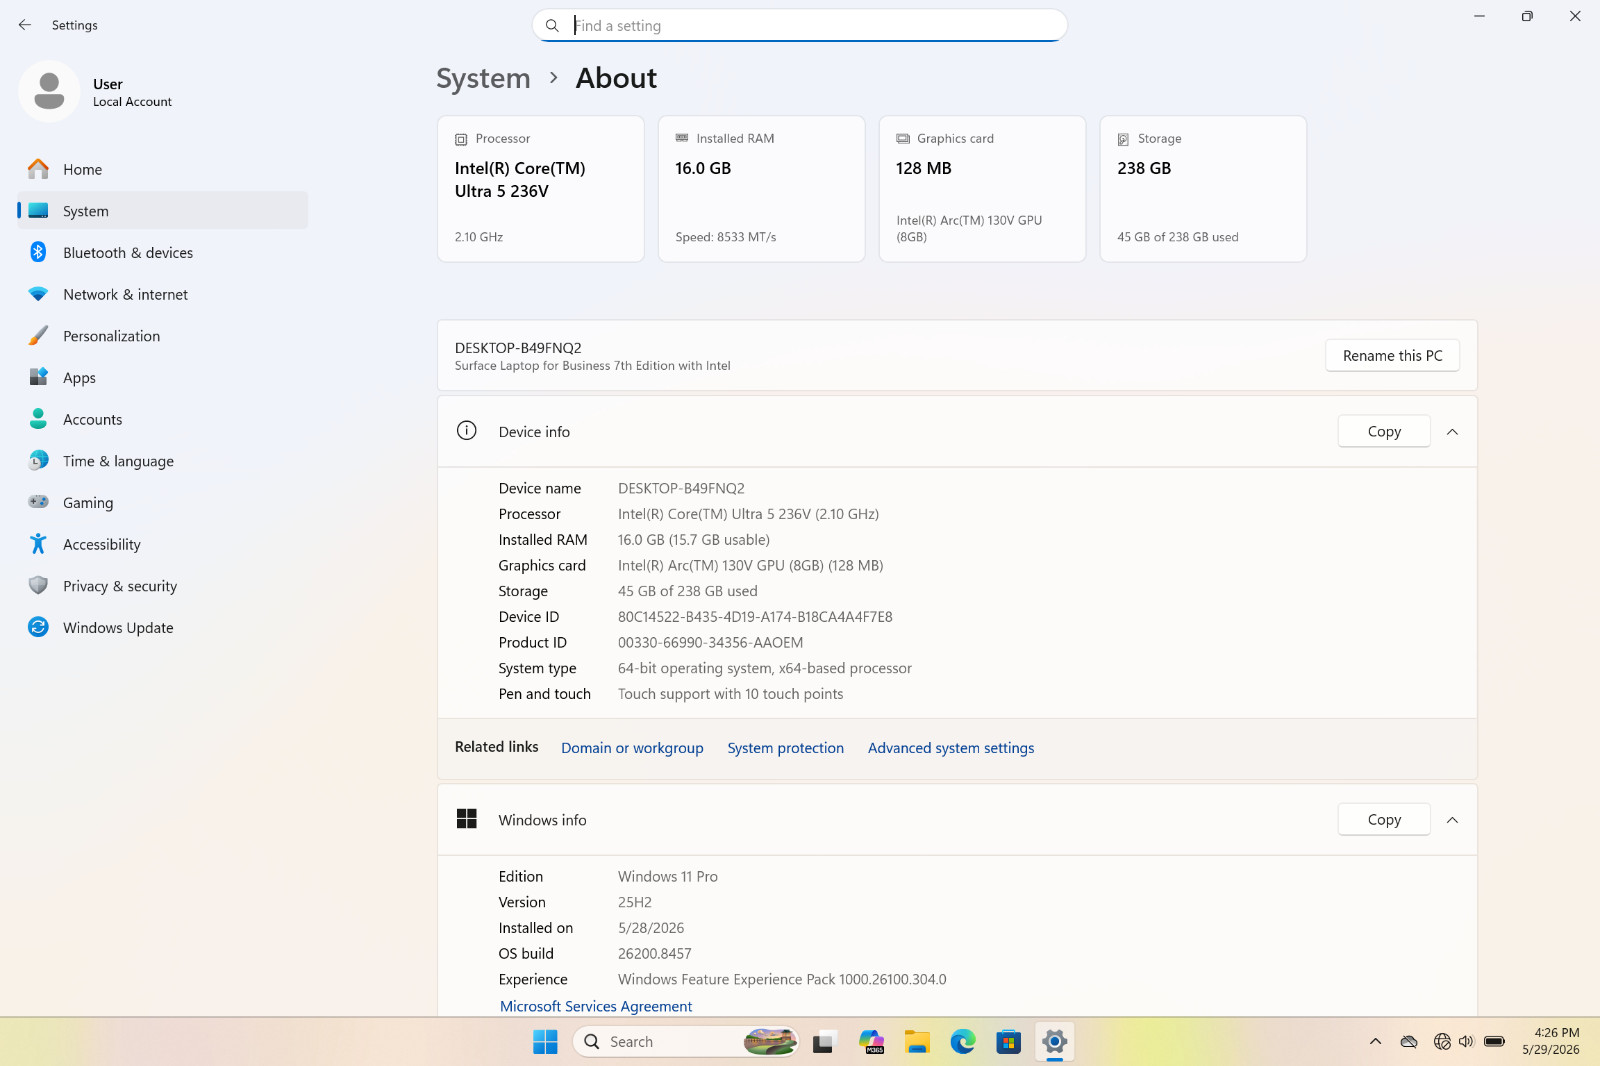Click the System breadcrumb

tap(483, 78)
